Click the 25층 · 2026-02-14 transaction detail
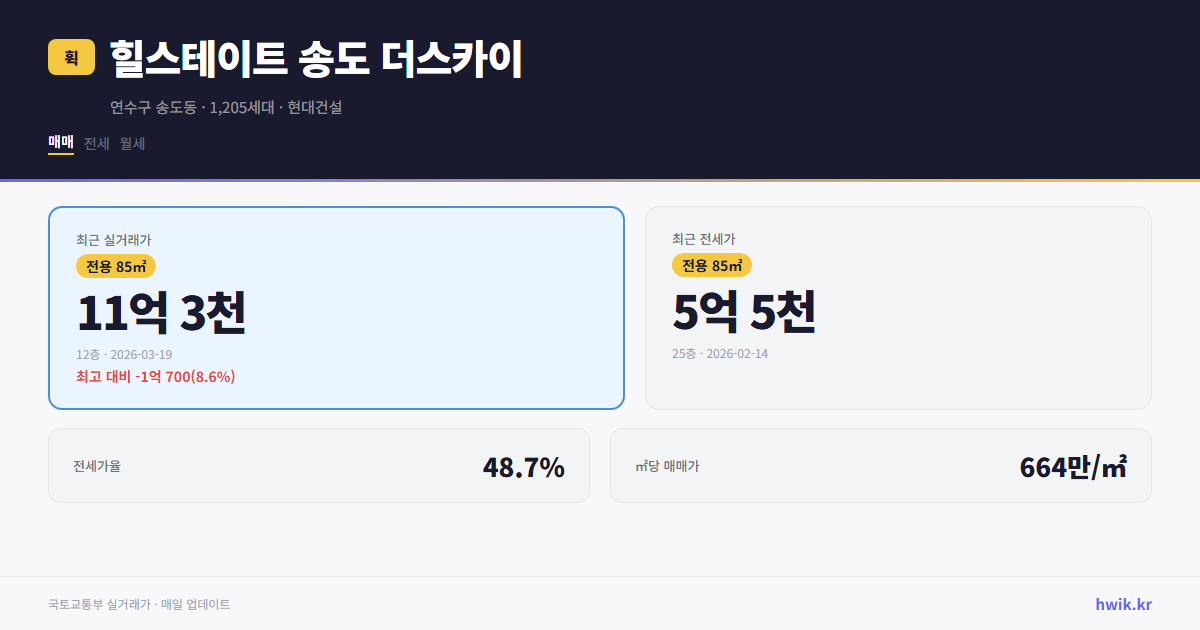 coord(723,354)
